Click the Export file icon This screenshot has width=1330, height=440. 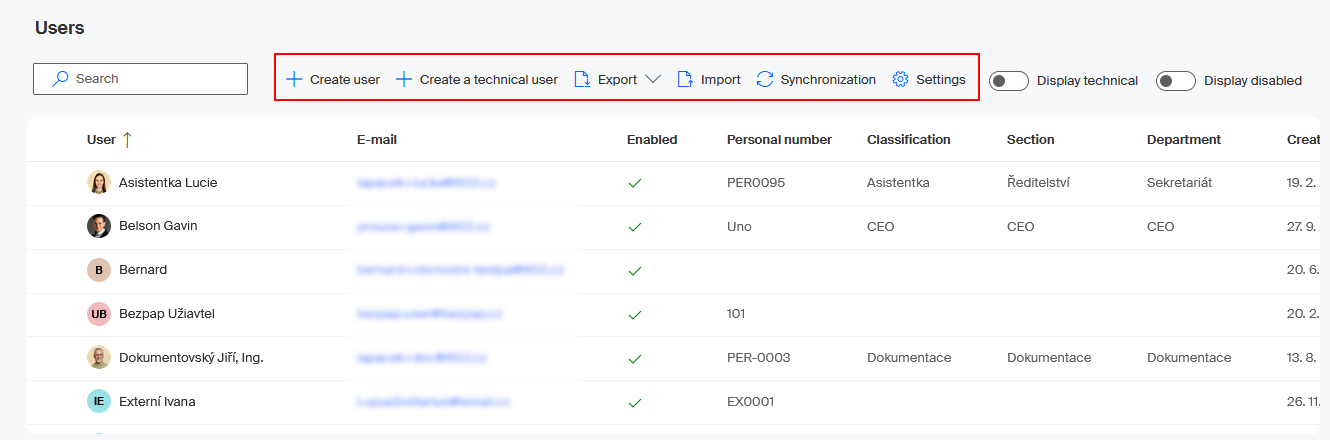(582, 79)
